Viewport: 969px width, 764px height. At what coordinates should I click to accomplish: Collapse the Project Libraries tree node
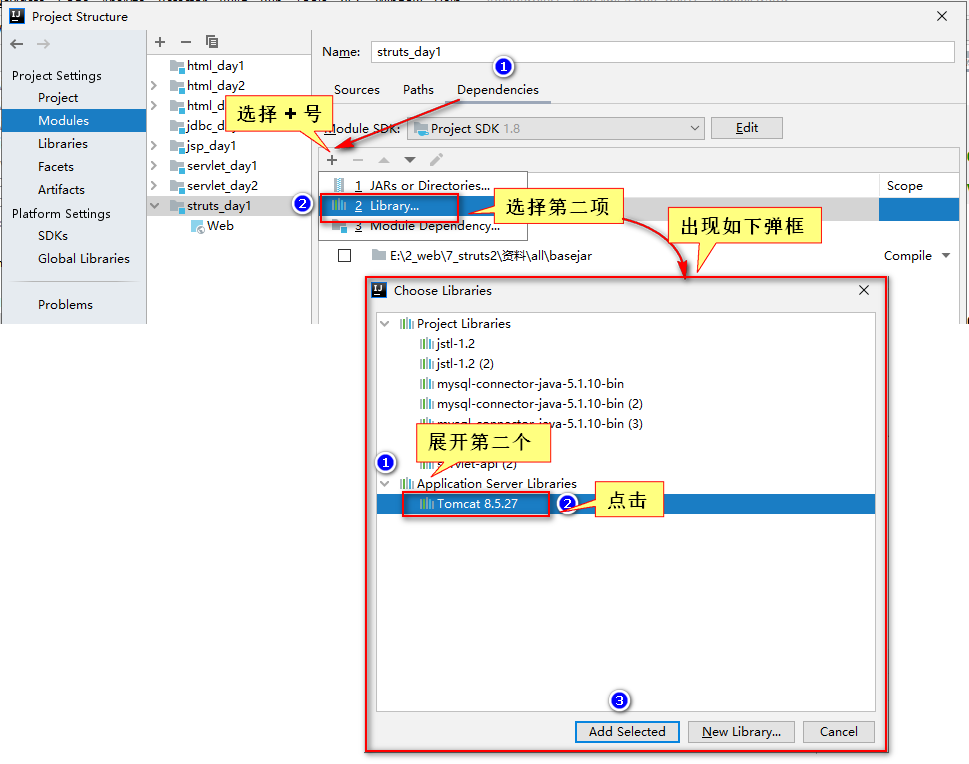[x=385, y=323]
